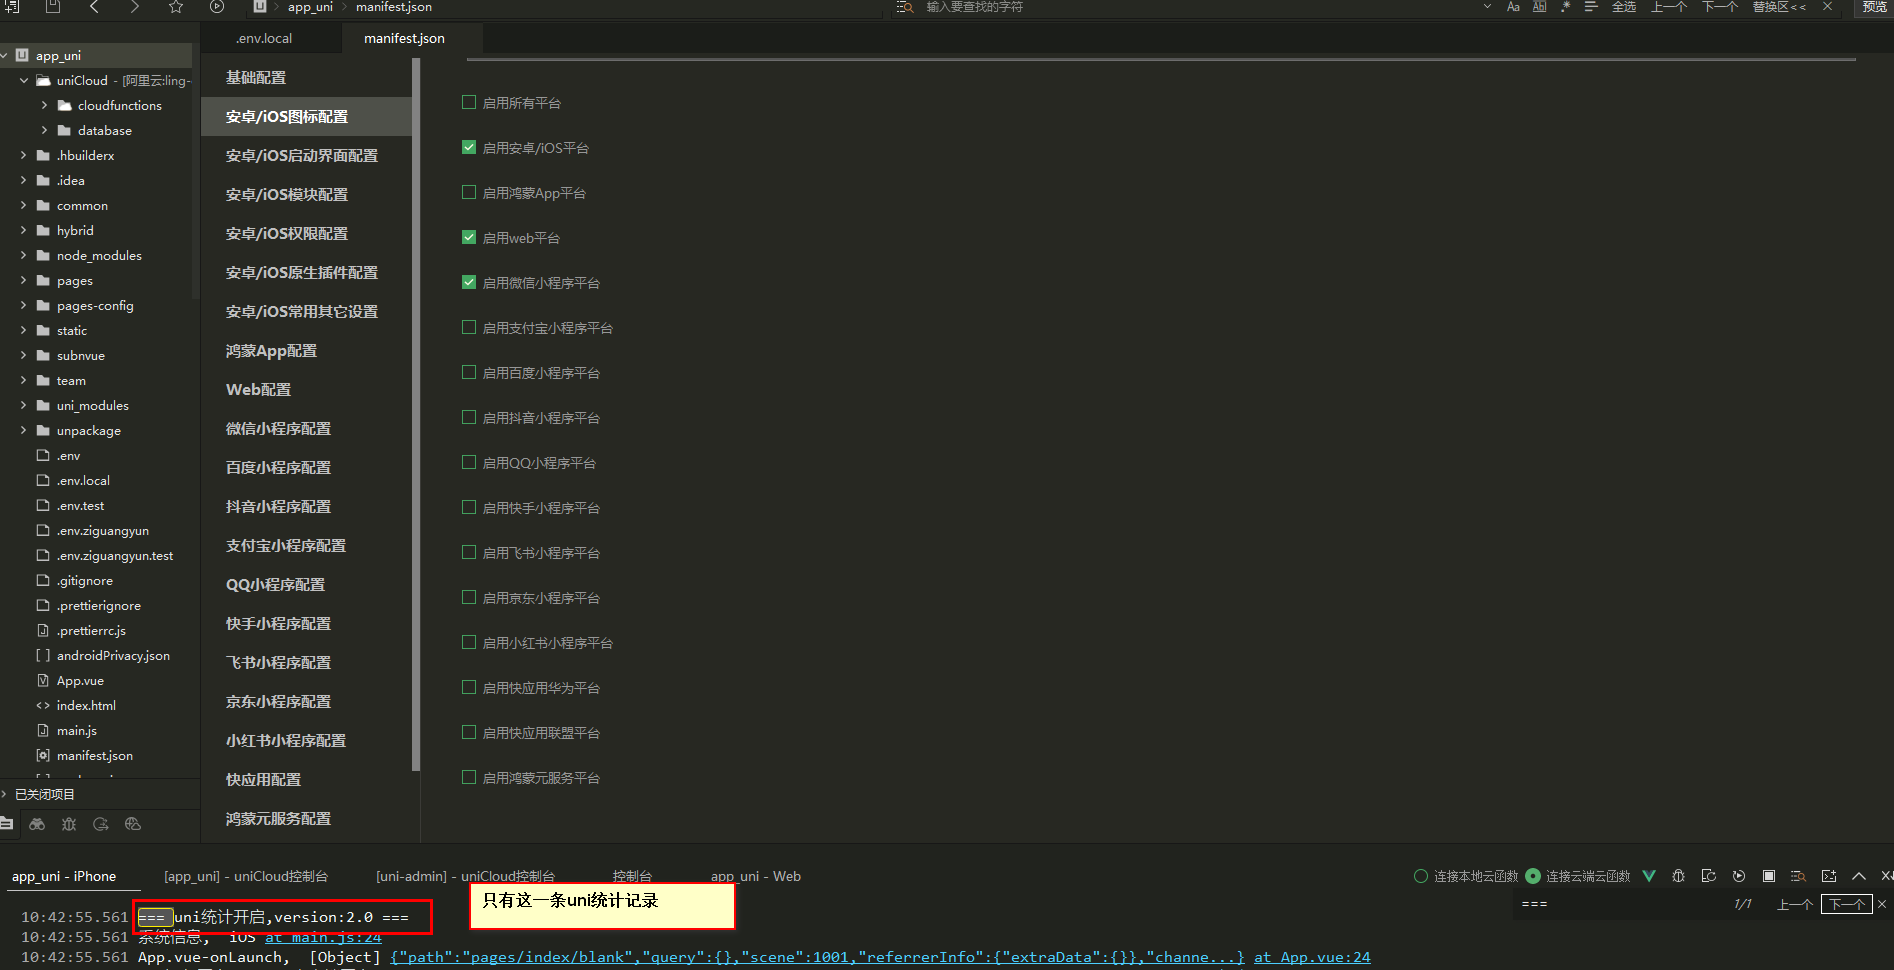Open the 微信小程序配置 section
Viewport: 1894px width, 970px height.
pyautogui.click(x=278, y=428)
